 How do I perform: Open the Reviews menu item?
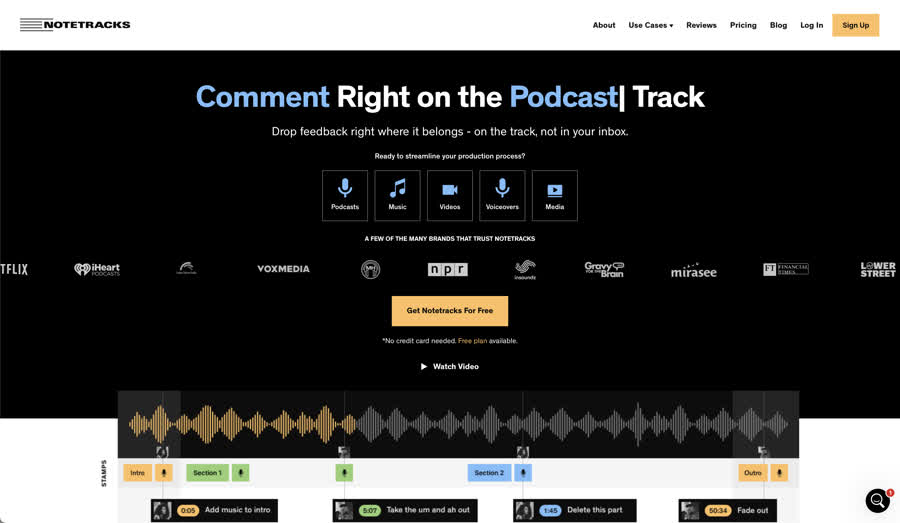tap(701, 25)
